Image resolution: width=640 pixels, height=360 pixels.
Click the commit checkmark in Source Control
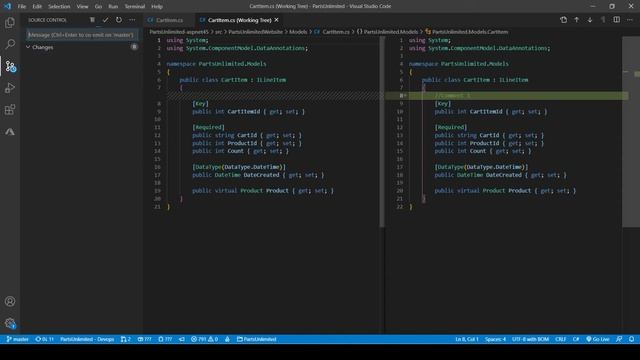coord(105,20)
